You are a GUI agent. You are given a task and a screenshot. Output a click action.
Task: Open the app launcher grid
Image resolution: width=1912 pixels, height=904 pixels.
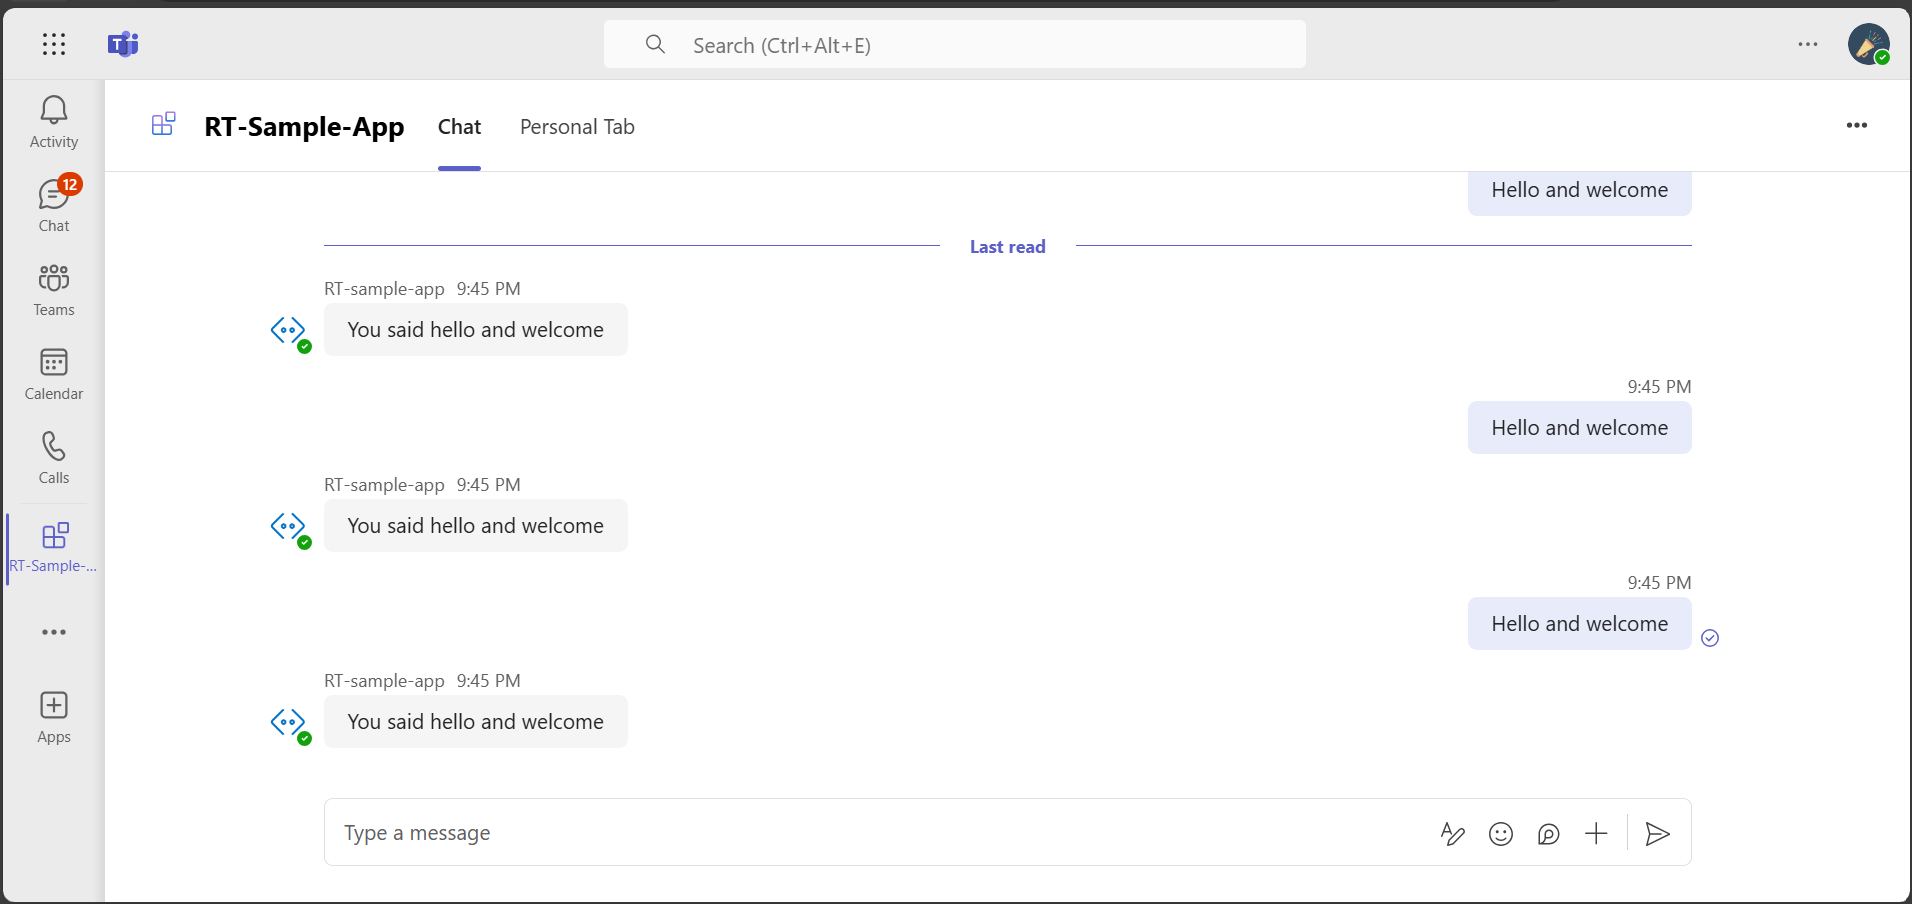[54, 44]
